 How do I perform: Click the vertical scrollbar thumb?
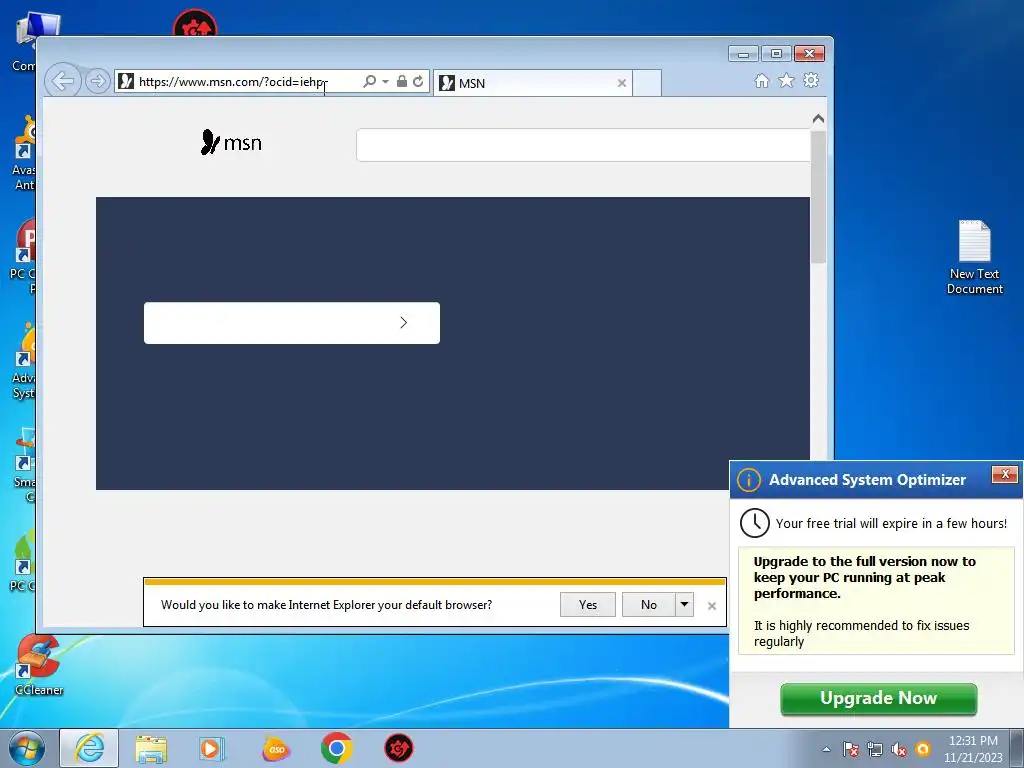pyautogui.click(x=818, y=197)
